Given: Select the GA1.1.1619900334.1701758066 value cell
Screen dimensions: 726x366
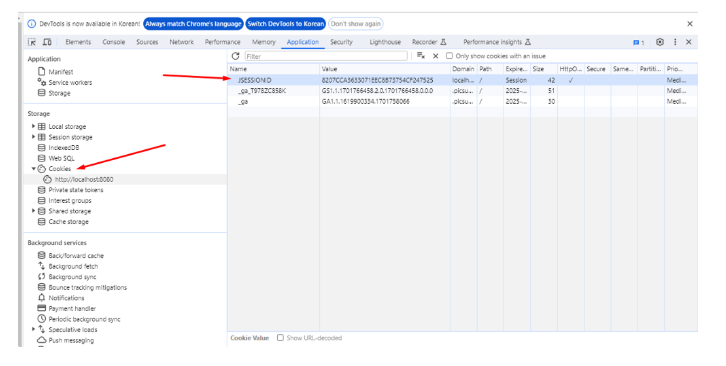Looking at the screenshot, I should point(385,101).
